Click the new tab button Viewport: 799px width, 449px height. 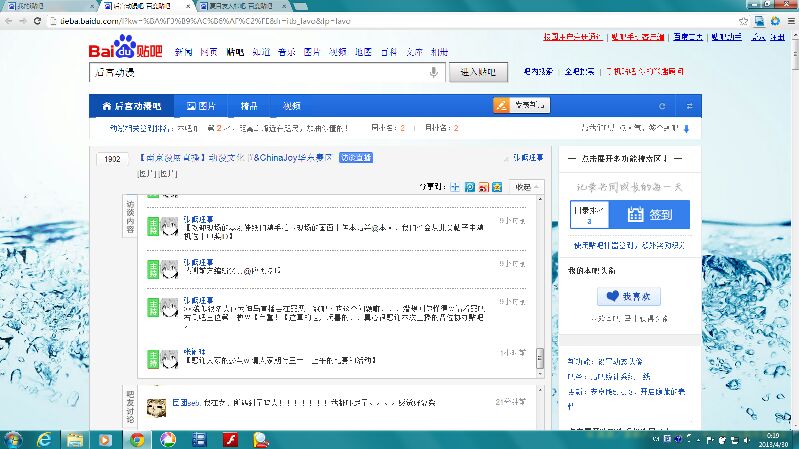click(301, 6)
